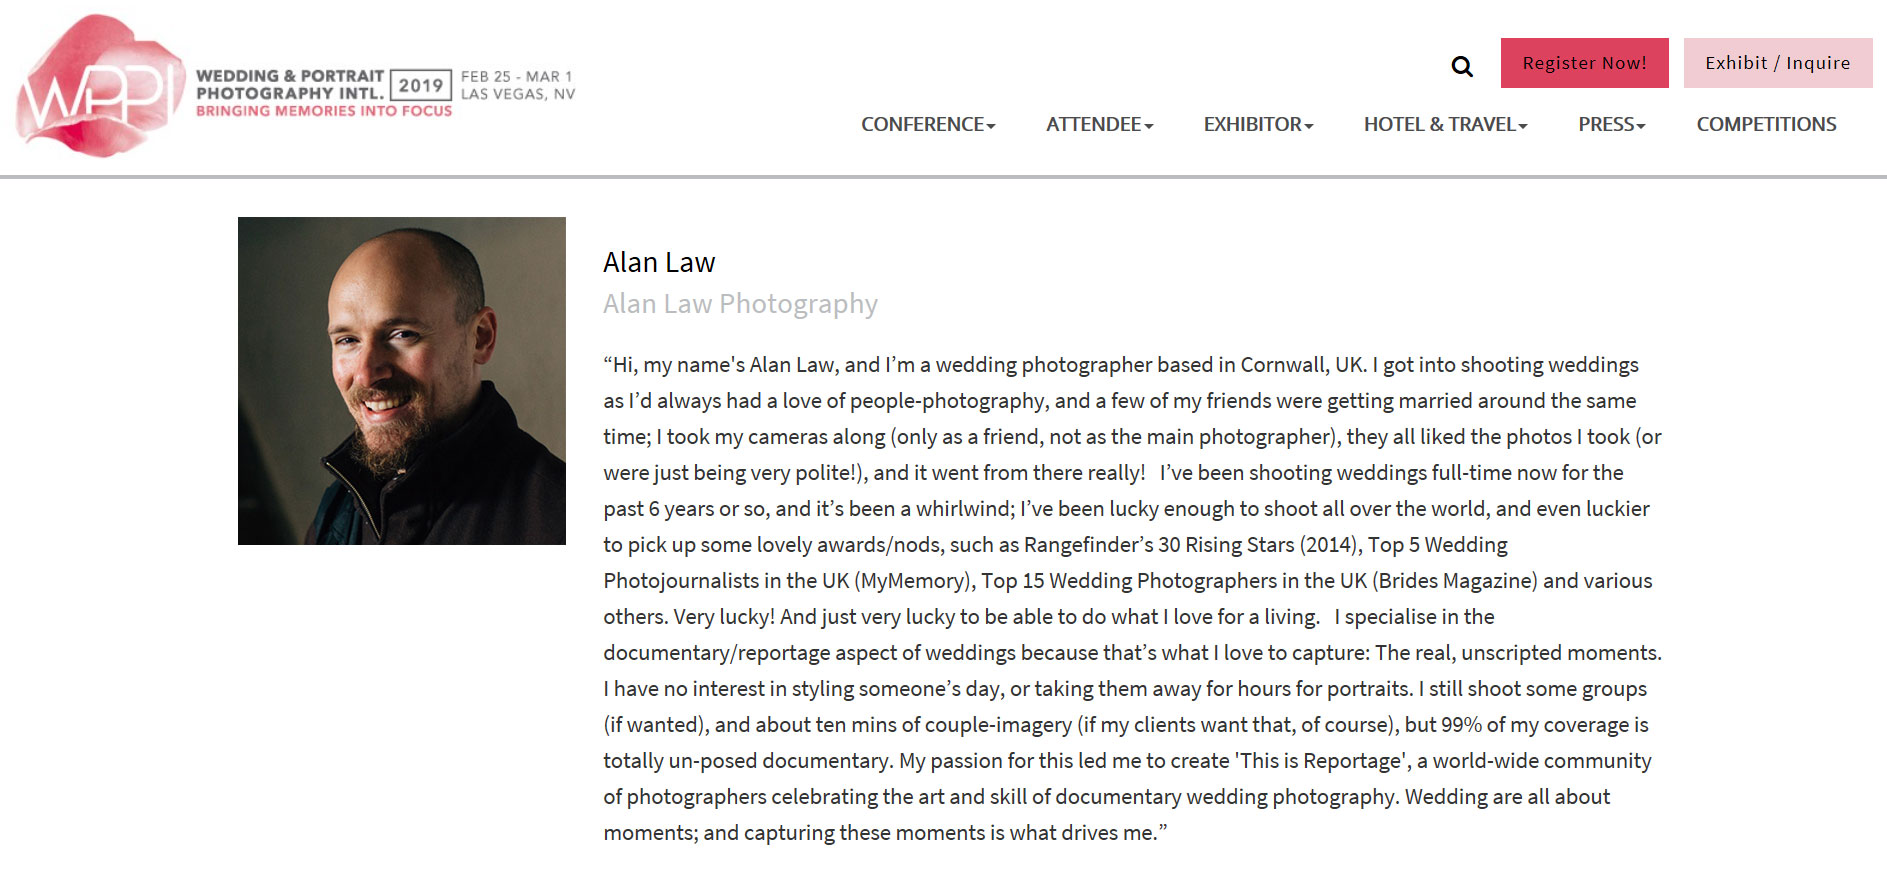The width and height of the screenshot is (1887, 870).
Task: Select the HOTEL & TRAVEL menu
Action: coord(1440,125)
